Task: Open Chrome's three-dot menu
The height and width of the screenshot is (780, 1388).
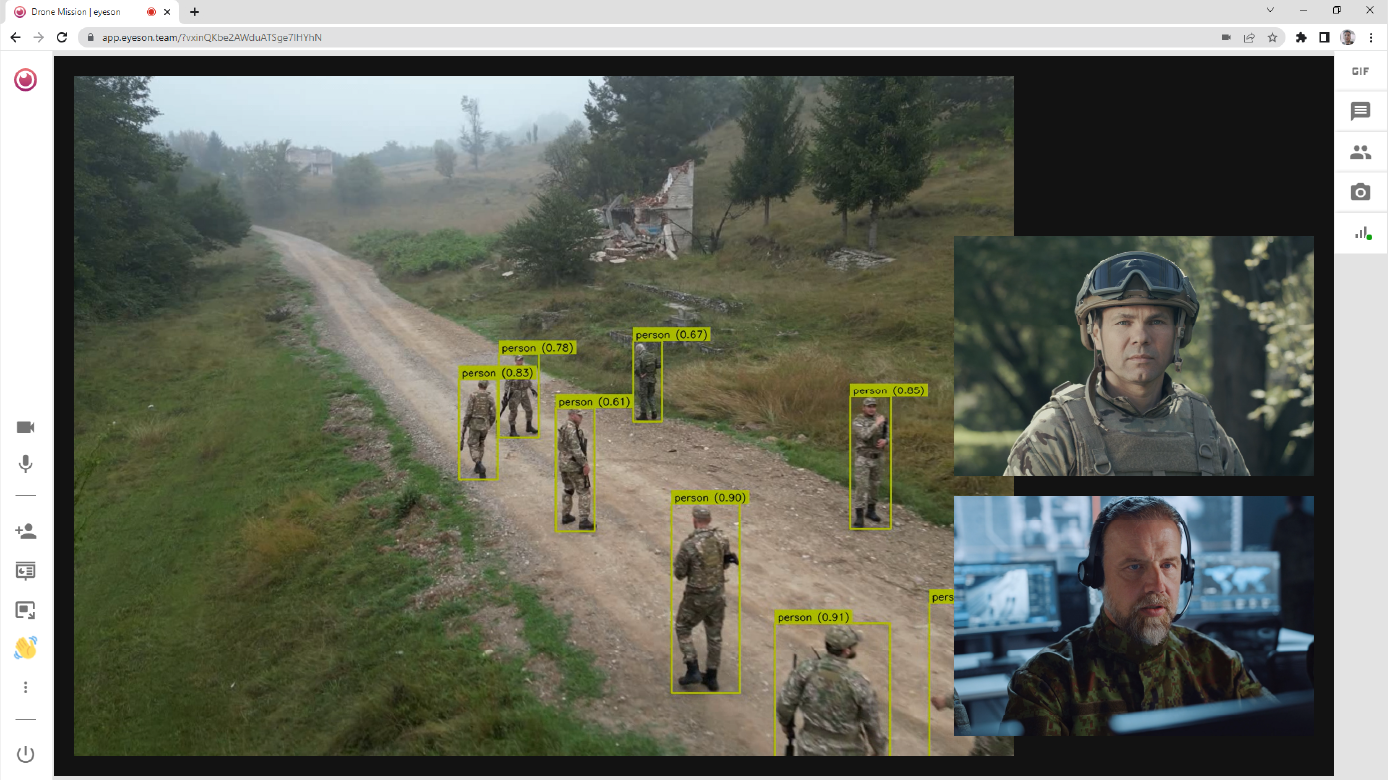Action: [x=1371, y=37]
